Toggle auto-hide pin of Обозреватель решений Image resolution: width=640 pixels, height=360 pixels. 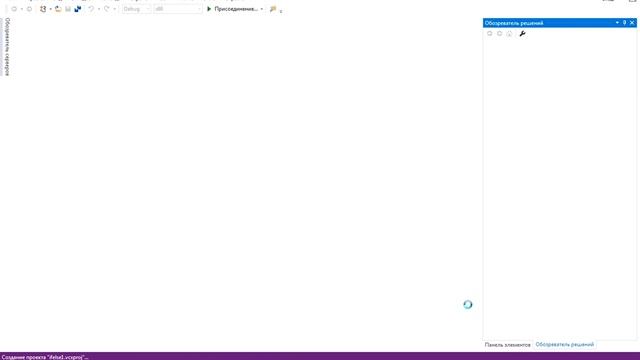[624, 23]
